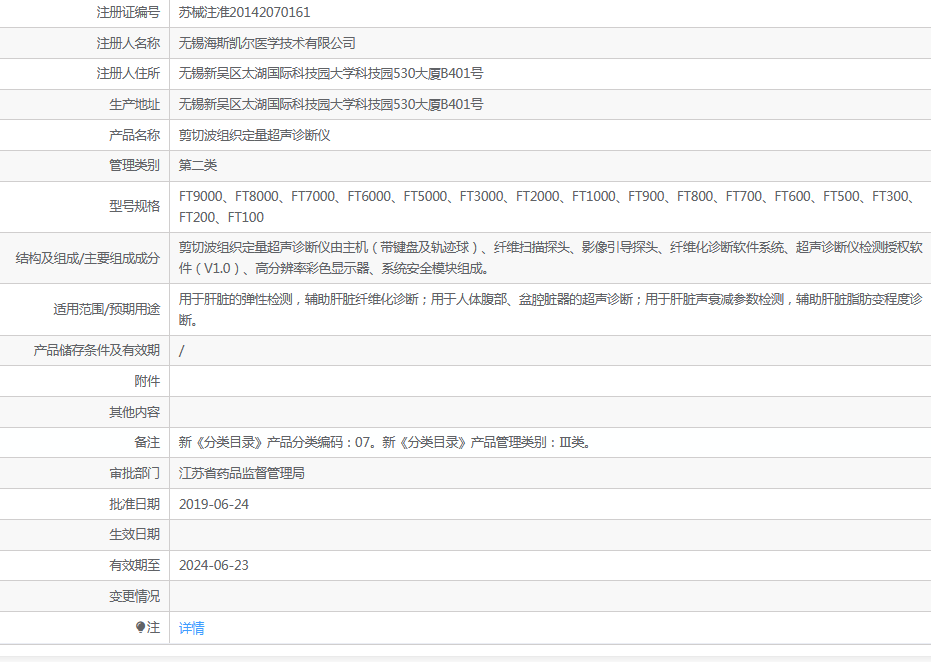Select the 备注 label
Image resolution: width=931 pixels, height=662 pixels.
click(147, 442)
